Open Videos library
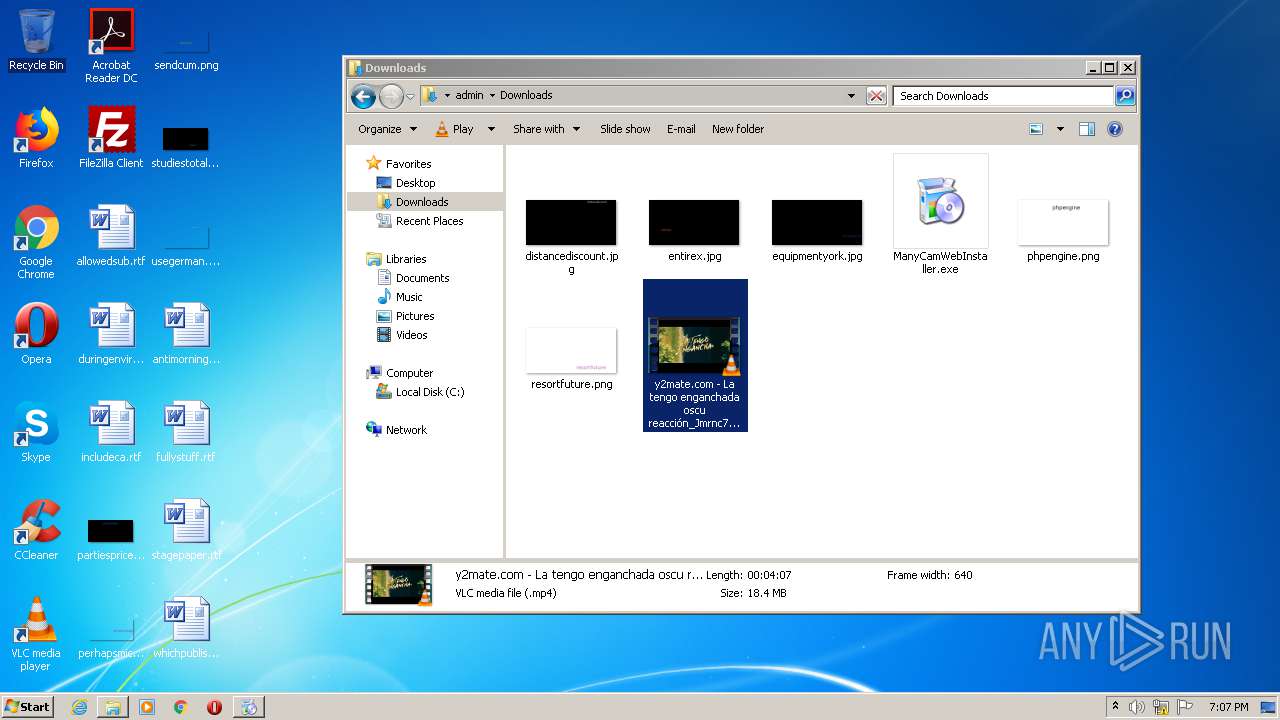This screenshot has width=1280, height=720. pyautogui.click(x=411, y=335)
